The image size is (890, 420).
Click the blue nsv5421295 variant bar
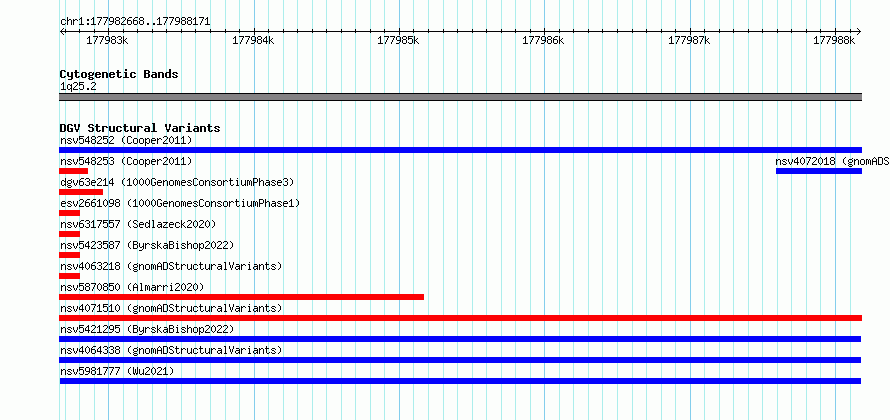460,339
